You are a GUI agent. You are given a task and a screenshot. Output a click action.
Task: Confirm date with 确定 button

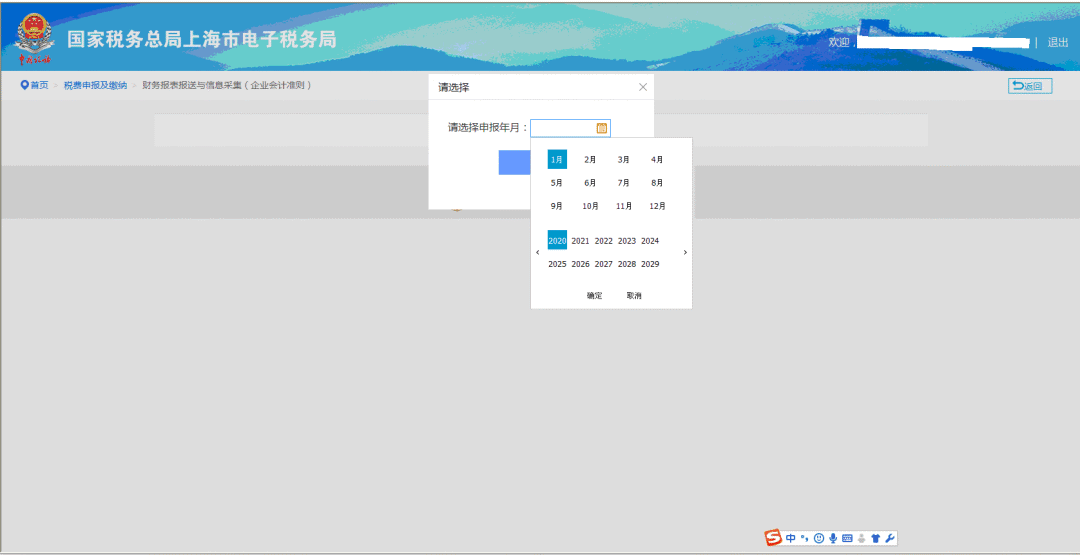(594, 296)
